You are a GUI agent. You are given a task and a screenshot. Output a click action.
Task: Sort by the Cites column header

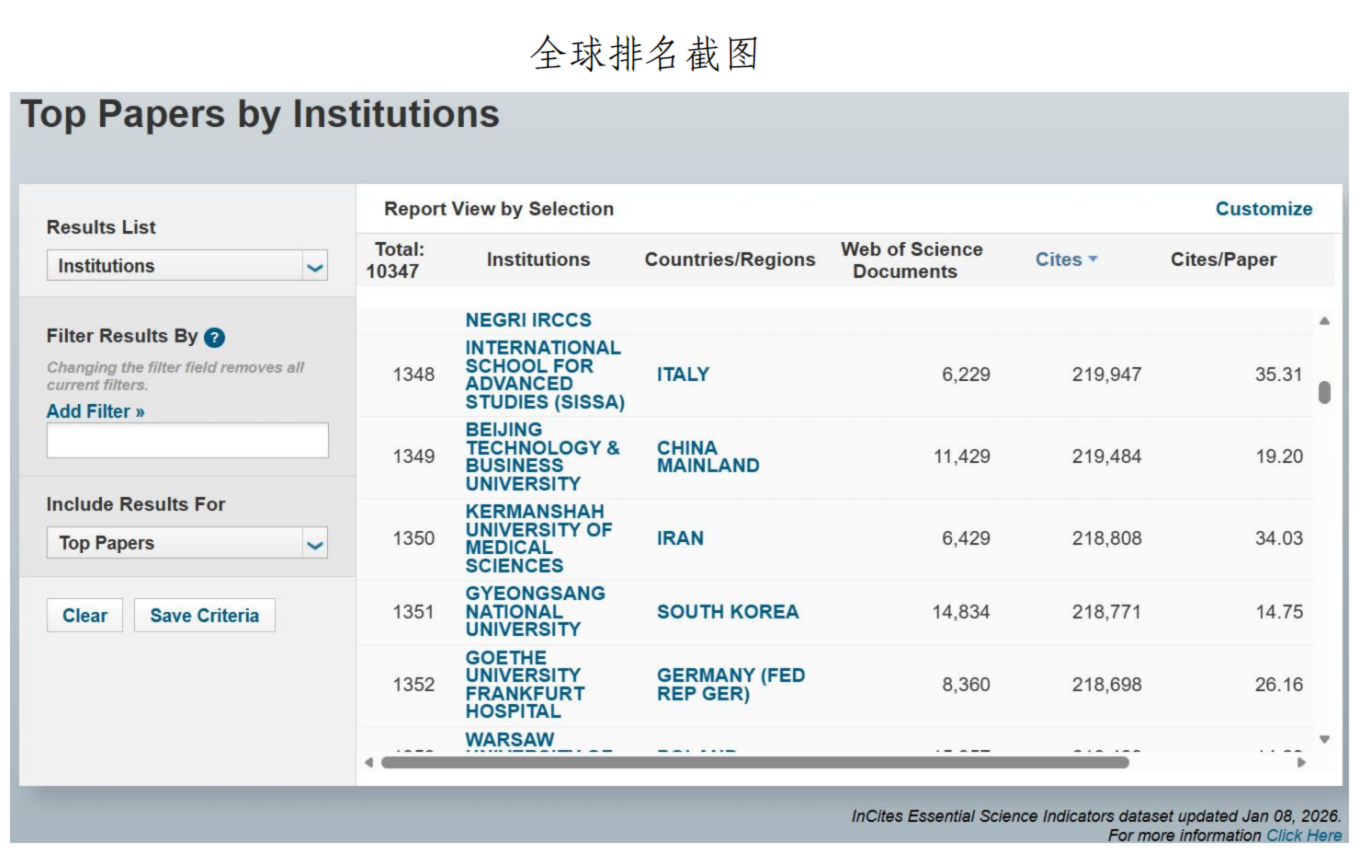point(1058,260)
